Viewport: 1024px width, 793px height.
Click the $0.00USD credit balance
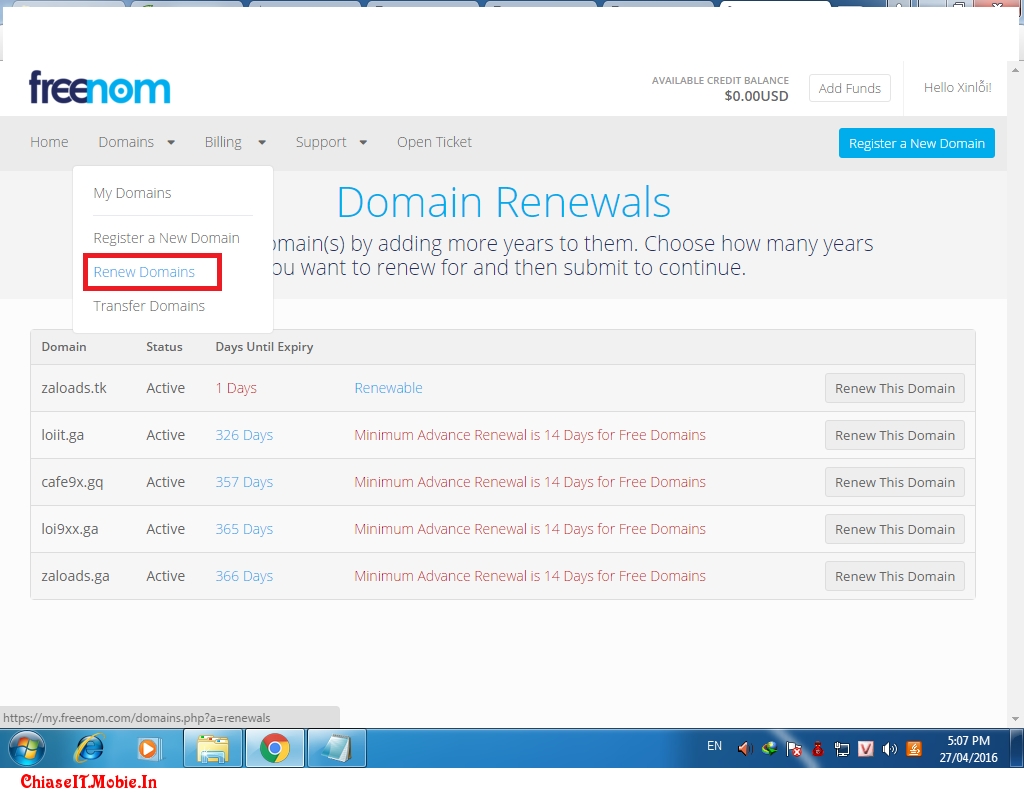[x=756, y=96]
